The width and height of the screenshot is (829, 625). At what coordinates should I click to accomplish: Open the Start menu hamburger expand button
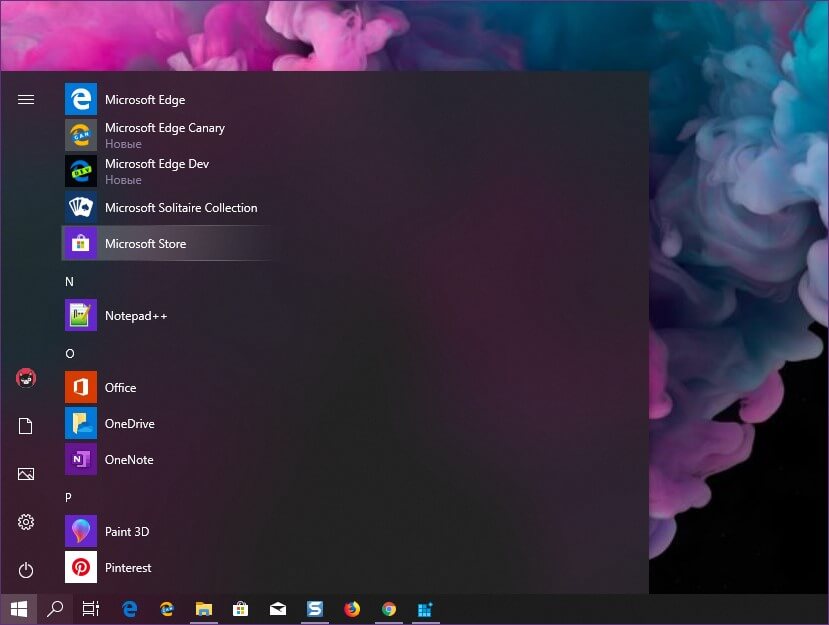(26, 99)
